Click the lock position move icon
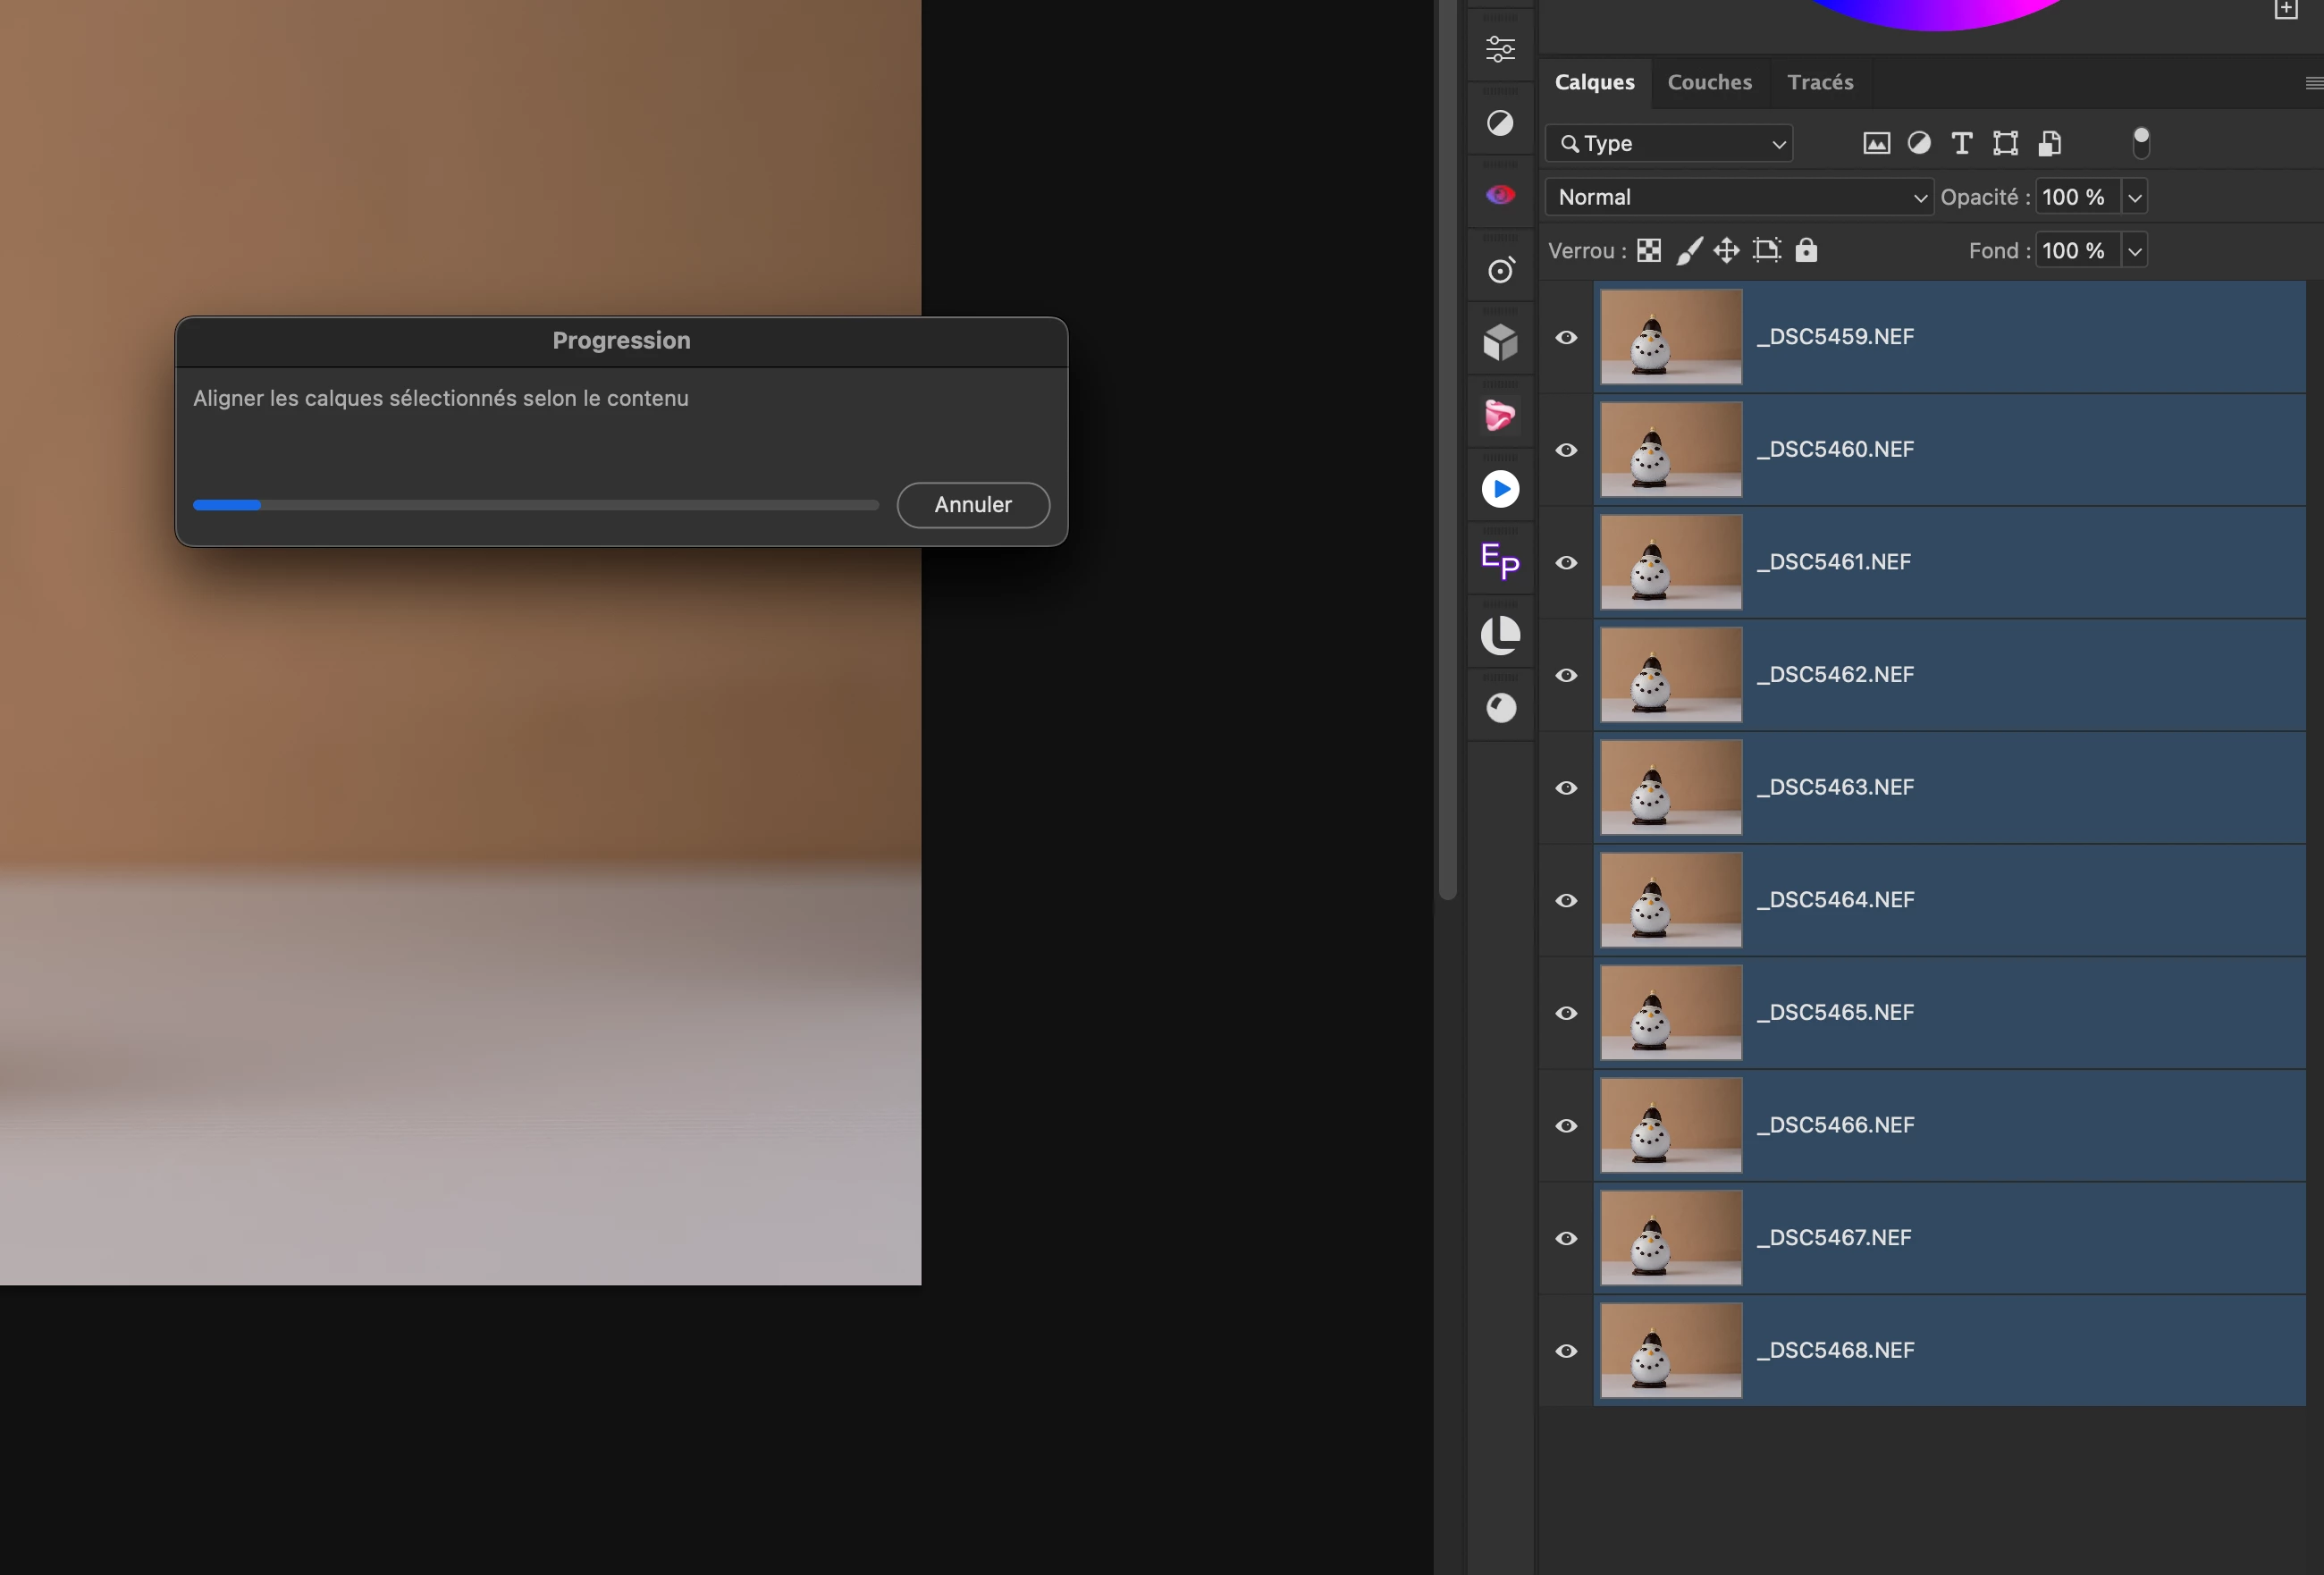The width and height of the screenshot is (2324, 1575). (1726, 250)
